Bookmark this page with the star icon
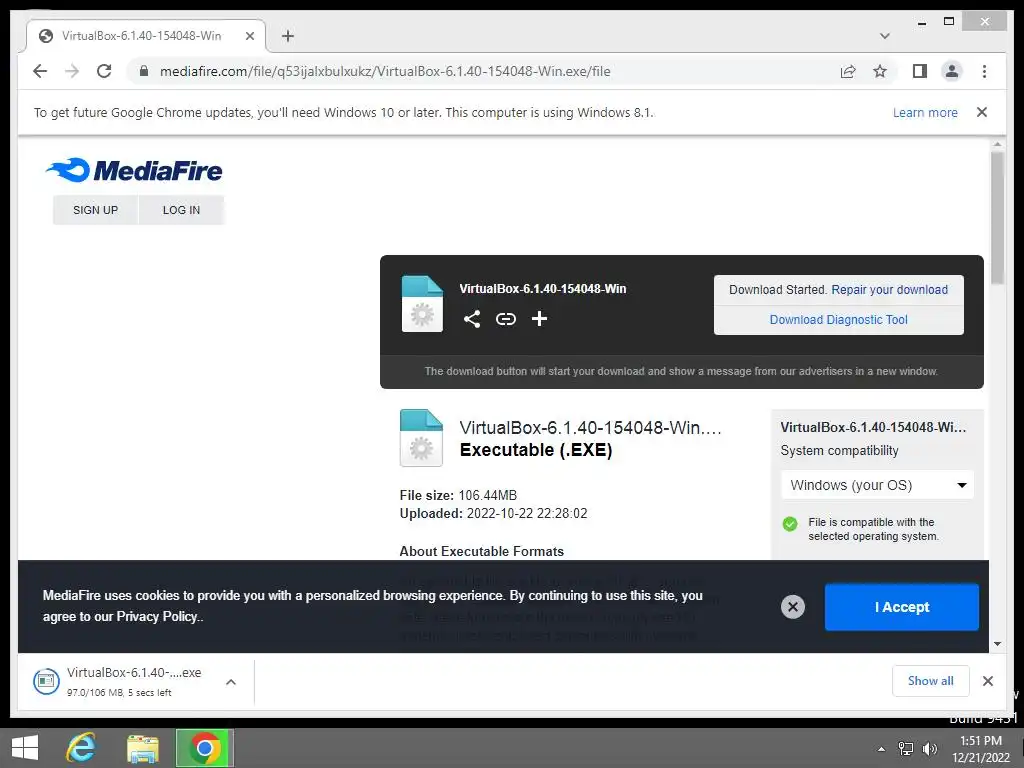Screen dimensions: 1024x768 coord(880,71)
